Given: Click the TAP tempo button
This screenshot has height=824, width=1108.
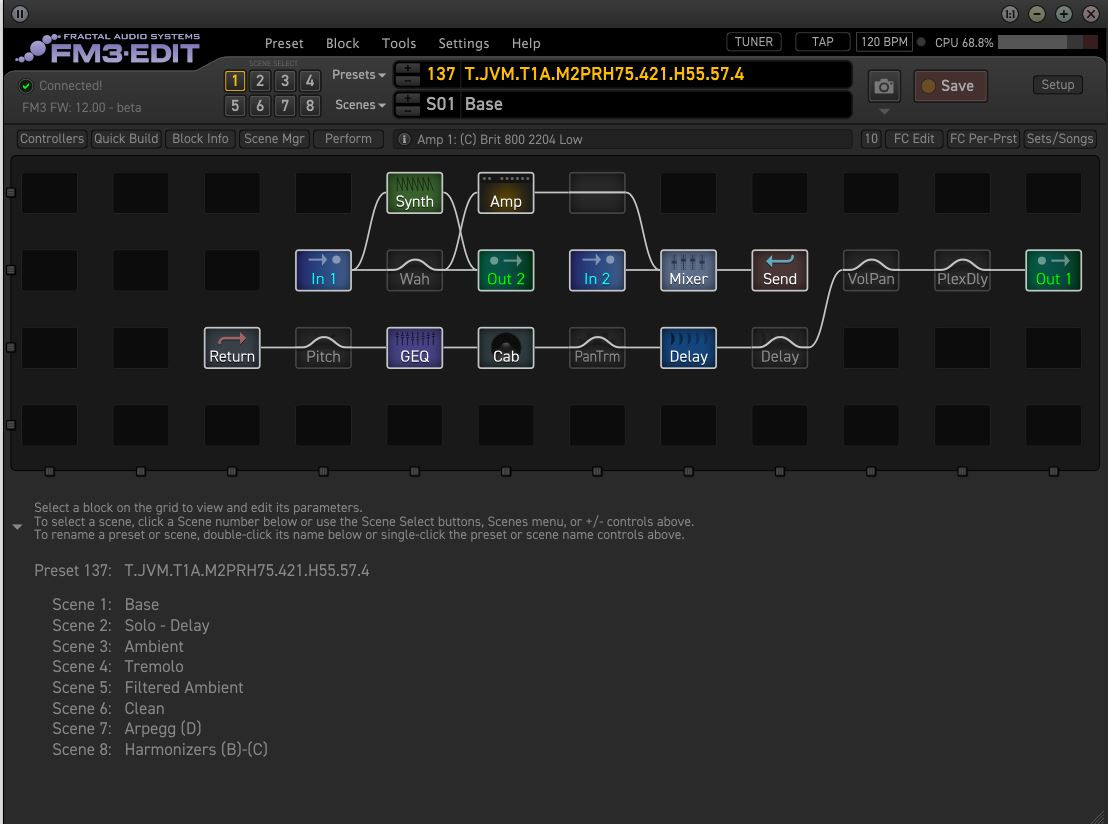Looking at the screenshot, I should click(x=822, y=42).
